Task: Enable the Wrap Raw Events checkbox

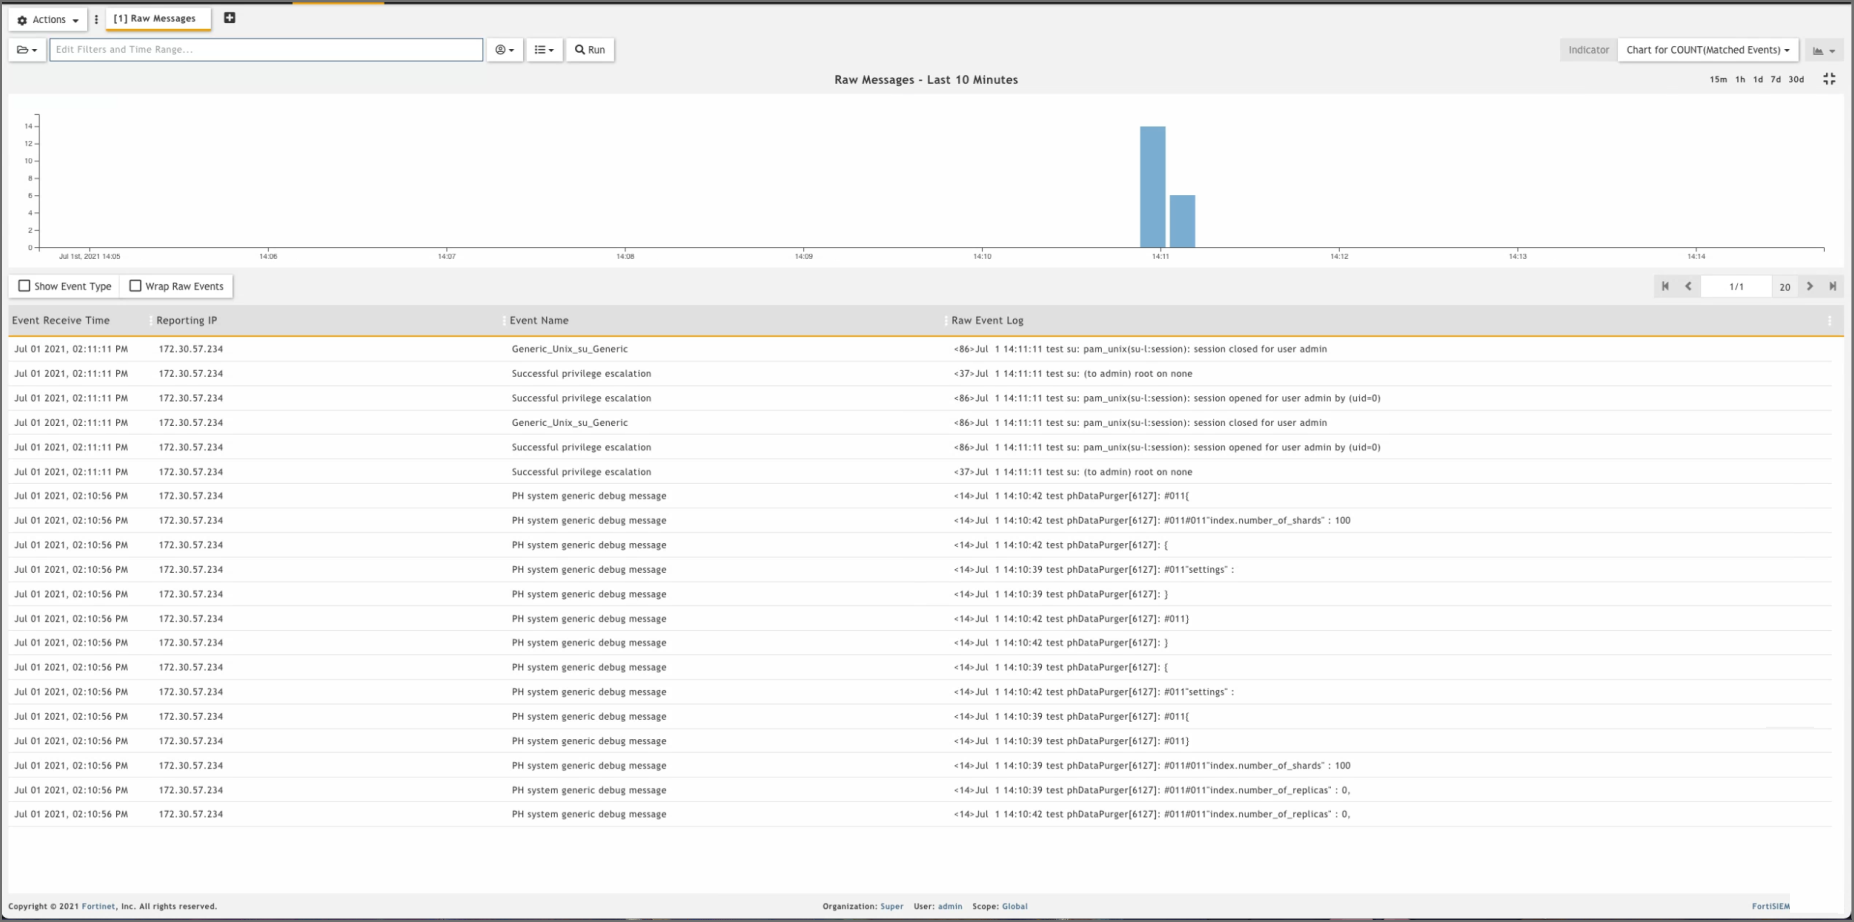Action: pos(136,286)
